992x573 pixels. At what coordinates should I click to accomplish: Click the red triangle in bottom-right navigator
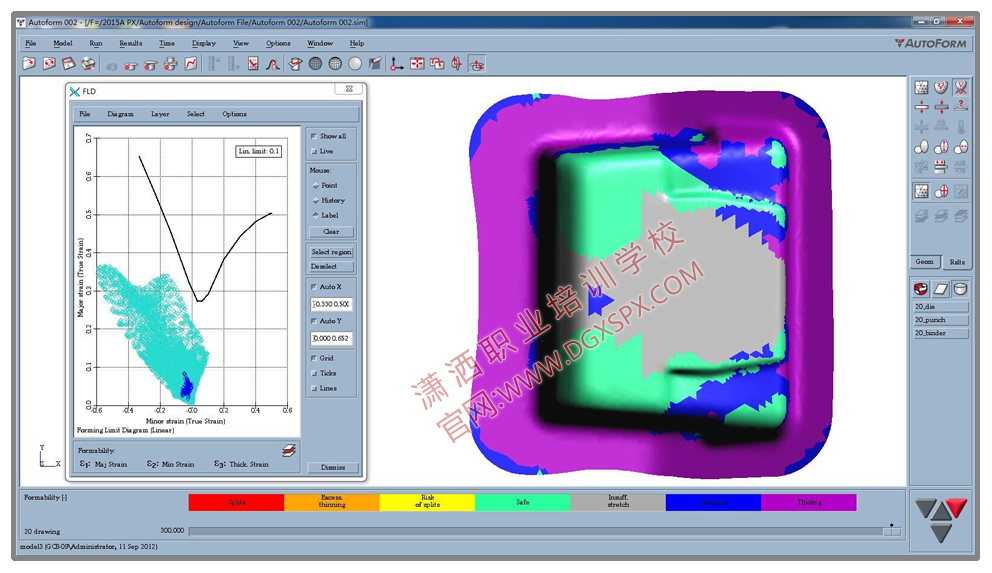(x=957, y=507)
